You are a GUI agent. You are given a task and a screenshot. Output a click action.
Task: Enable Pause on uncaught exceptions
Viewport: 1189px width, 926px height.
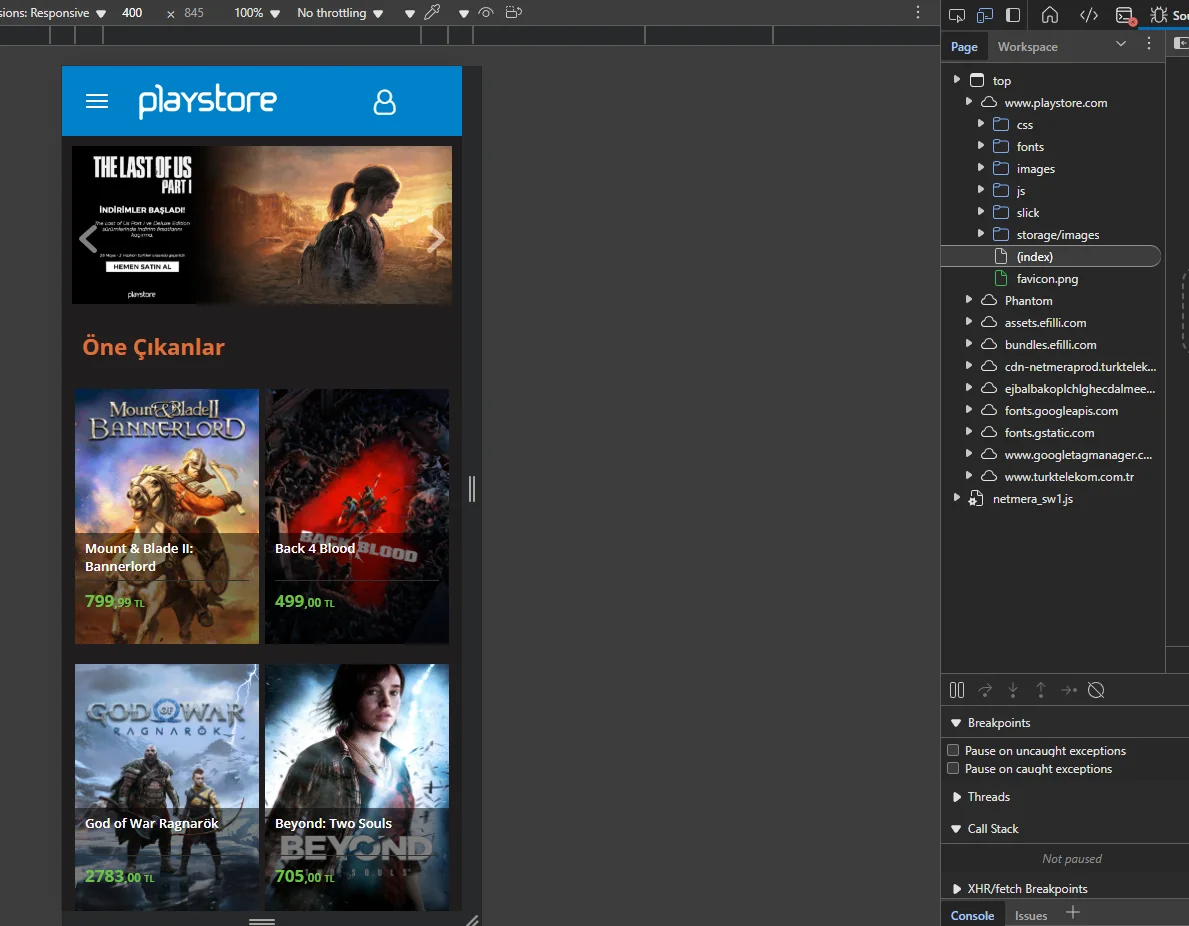coord(953,751)
